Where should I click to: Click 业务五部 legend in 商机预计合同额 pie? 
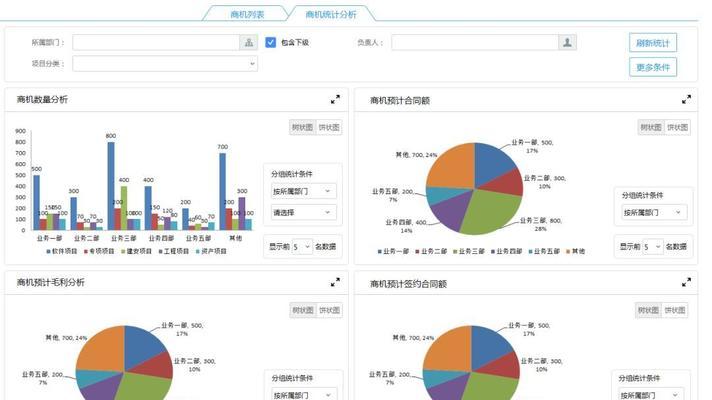(x=544, y=251)
